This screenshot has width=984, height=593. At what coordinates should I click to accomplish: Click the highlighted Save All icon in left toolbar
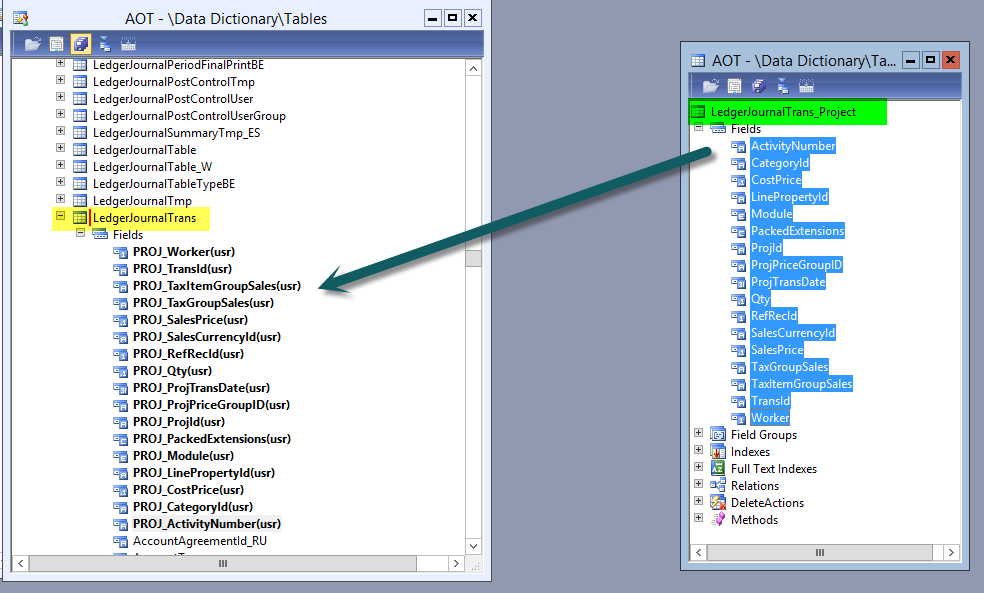coord(80,44)
